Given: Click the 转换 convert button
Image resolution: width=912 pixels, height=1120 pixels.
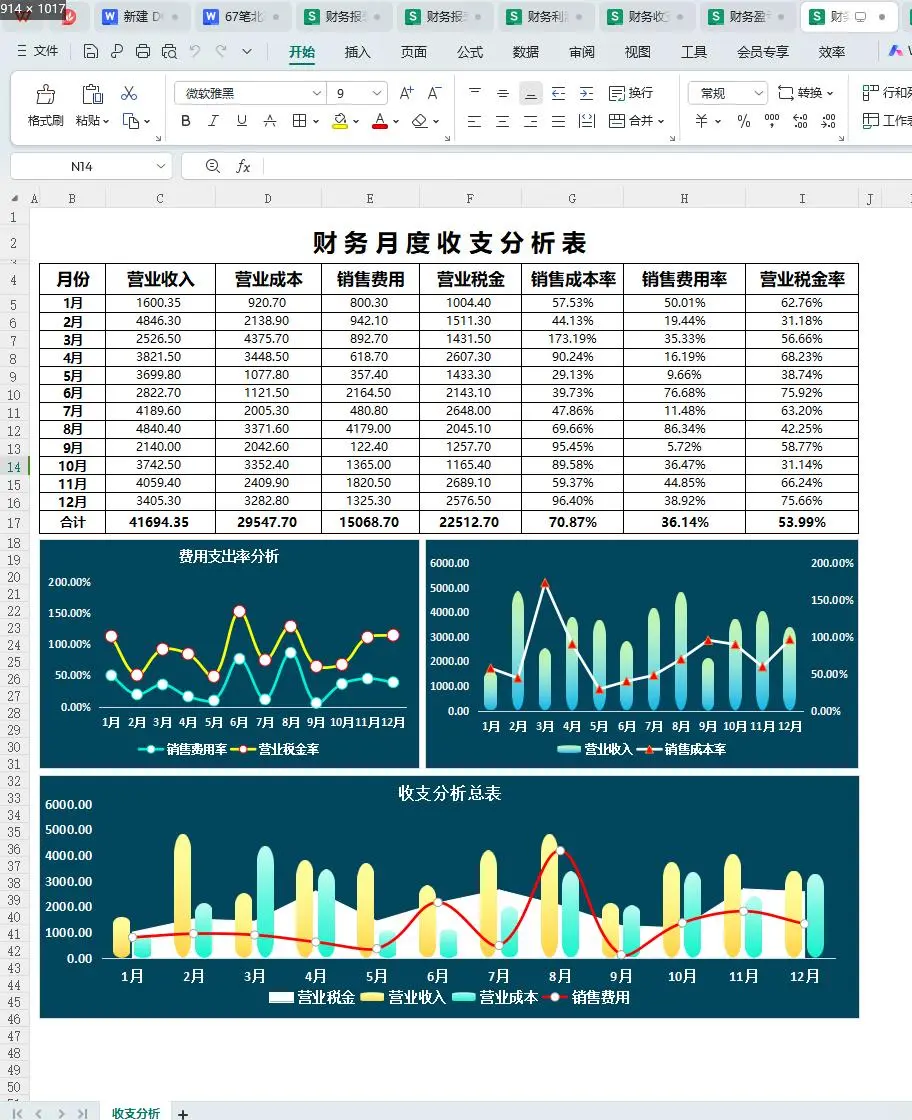Looking at the screenshot, I should [806, 93].
